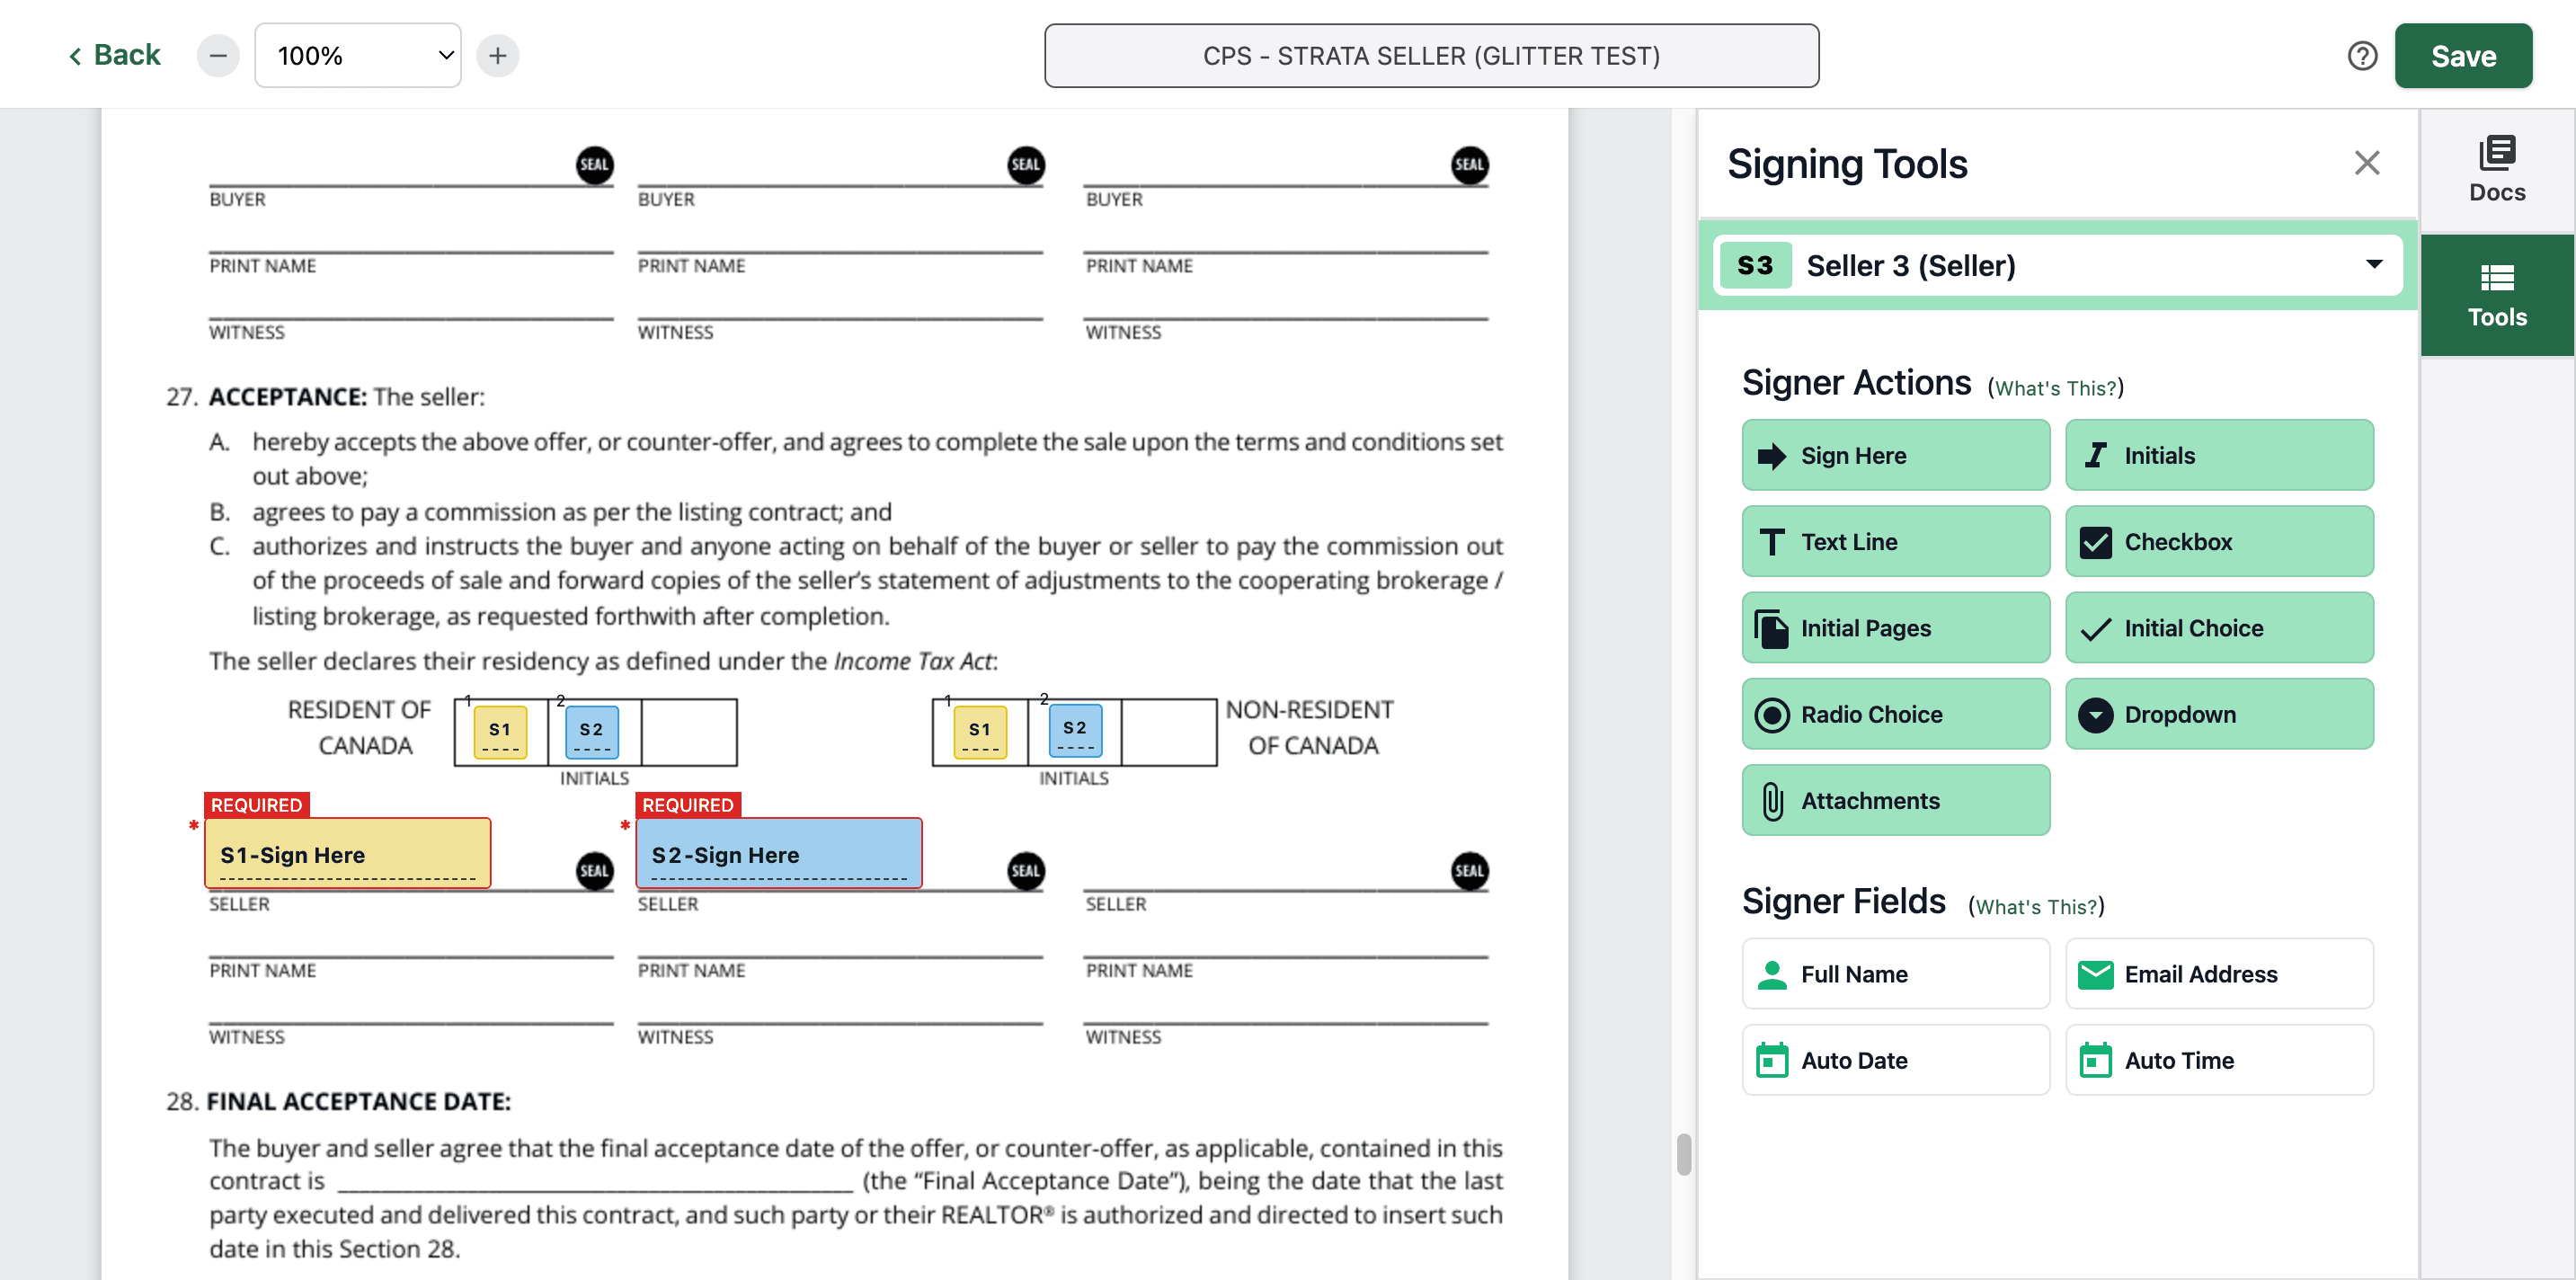Viewport: 2576px width, 1280px height.
Task: Select the Dropdown field tool
Action: point(2218,714)
